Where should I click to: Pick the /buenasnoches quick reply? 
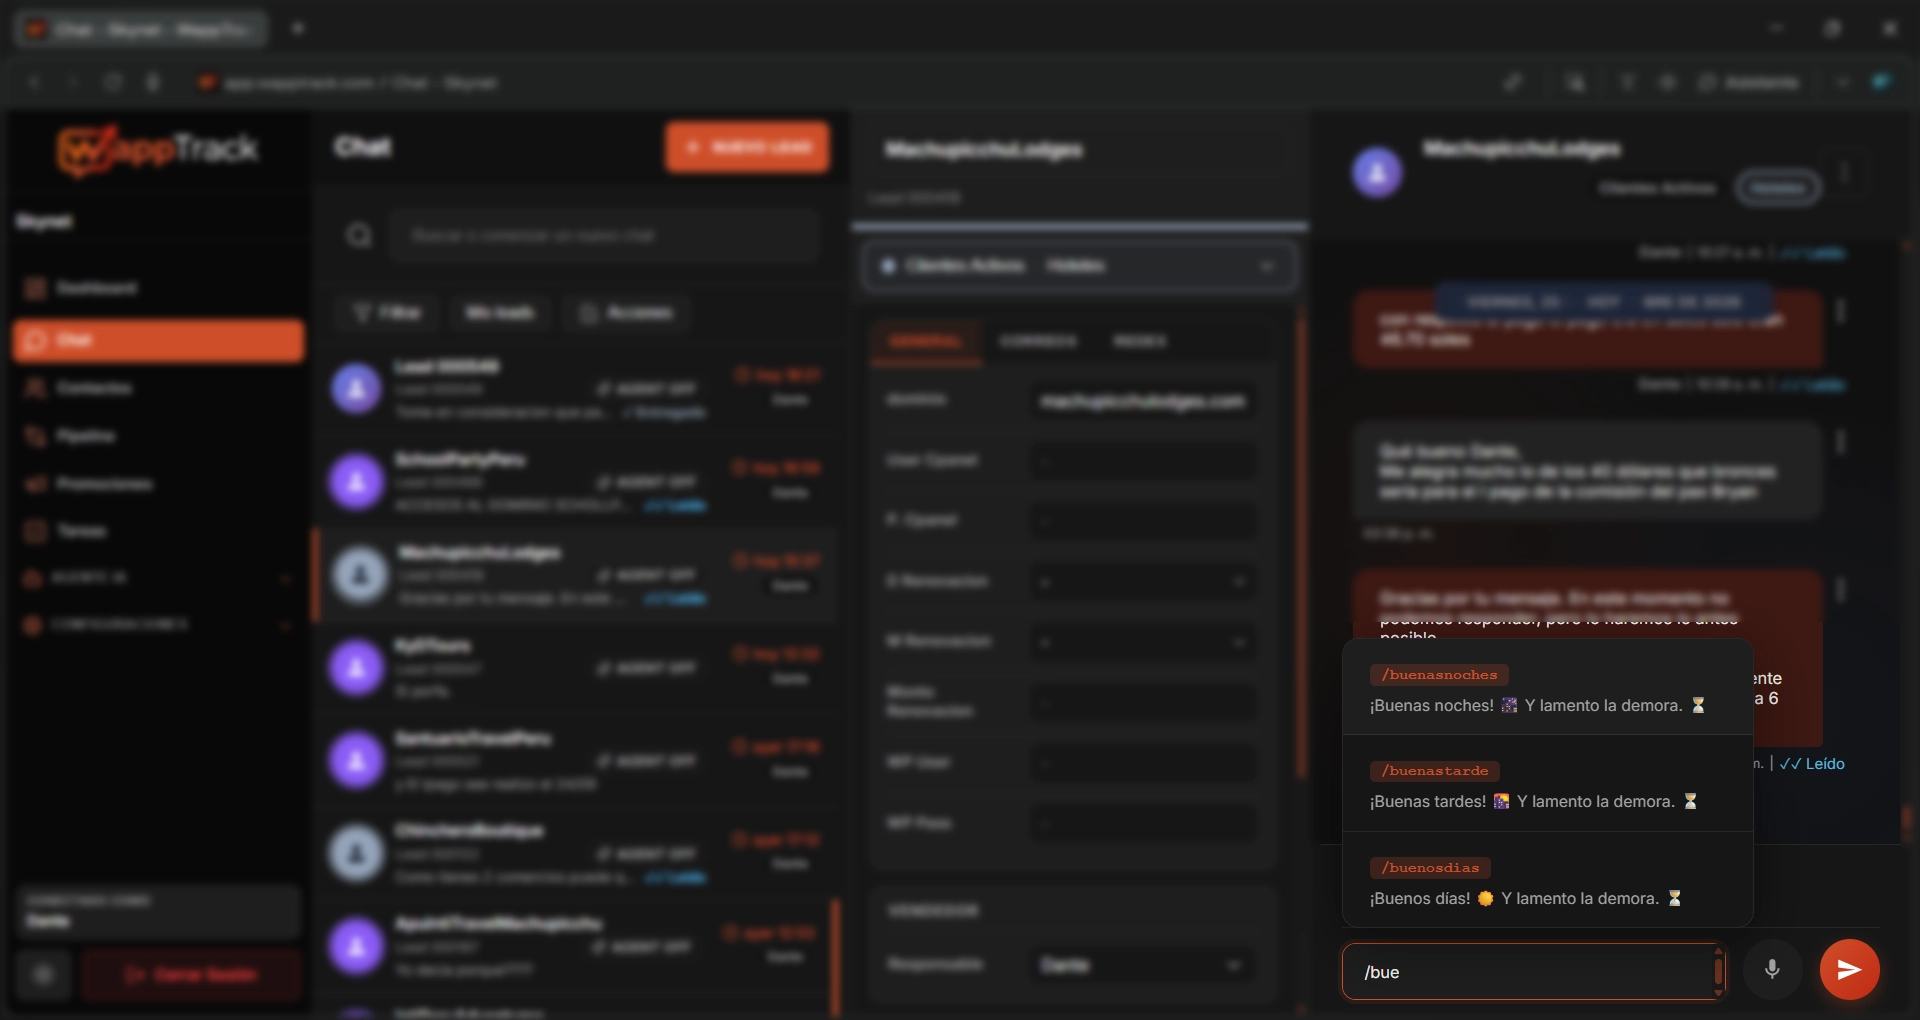(x=1547, y=689)
